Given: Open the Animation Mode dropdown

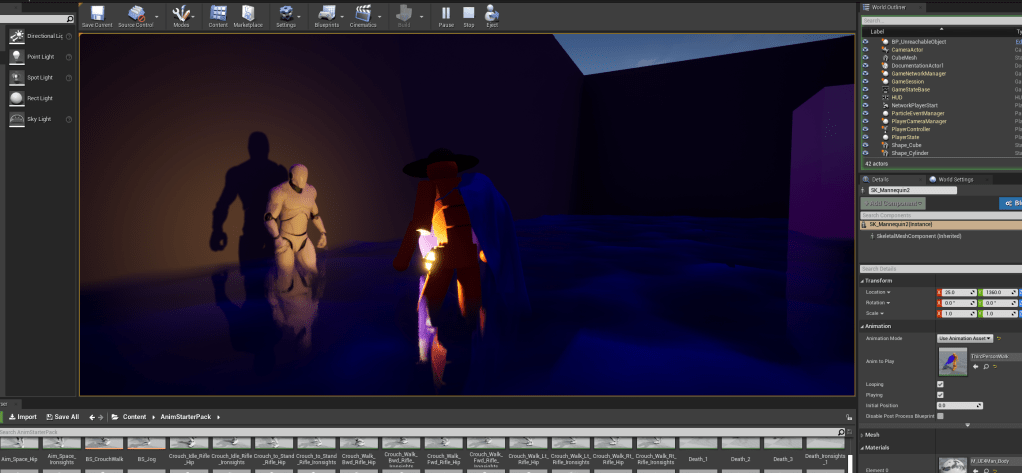Looking at the screenshot, I should pyautogui.click(x=964, y=338).
